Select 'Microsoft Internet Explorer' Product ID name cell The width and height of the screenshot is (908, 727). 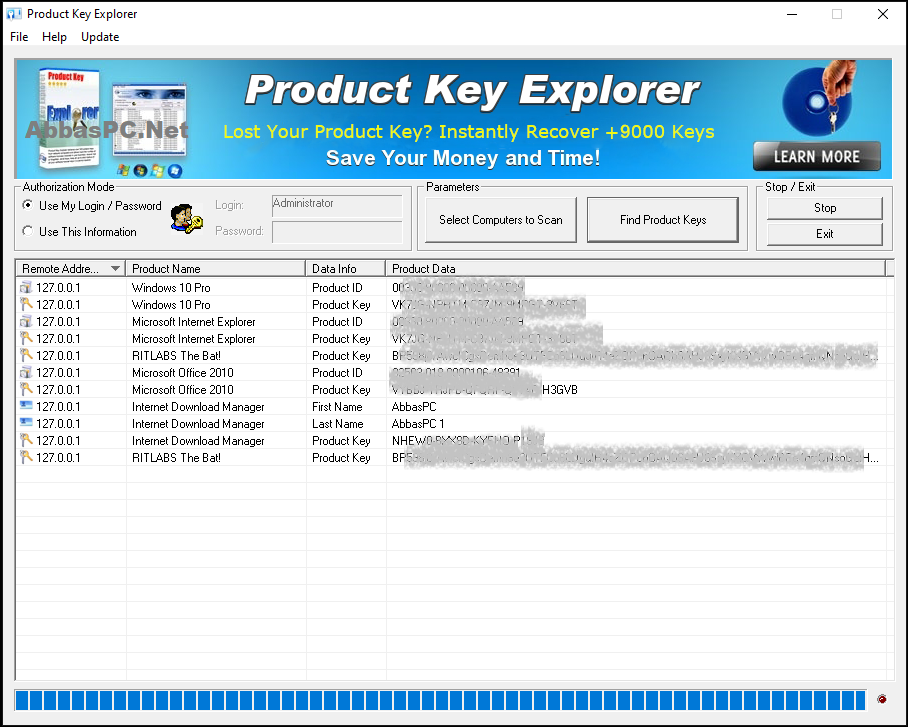[x=193, y=322]
